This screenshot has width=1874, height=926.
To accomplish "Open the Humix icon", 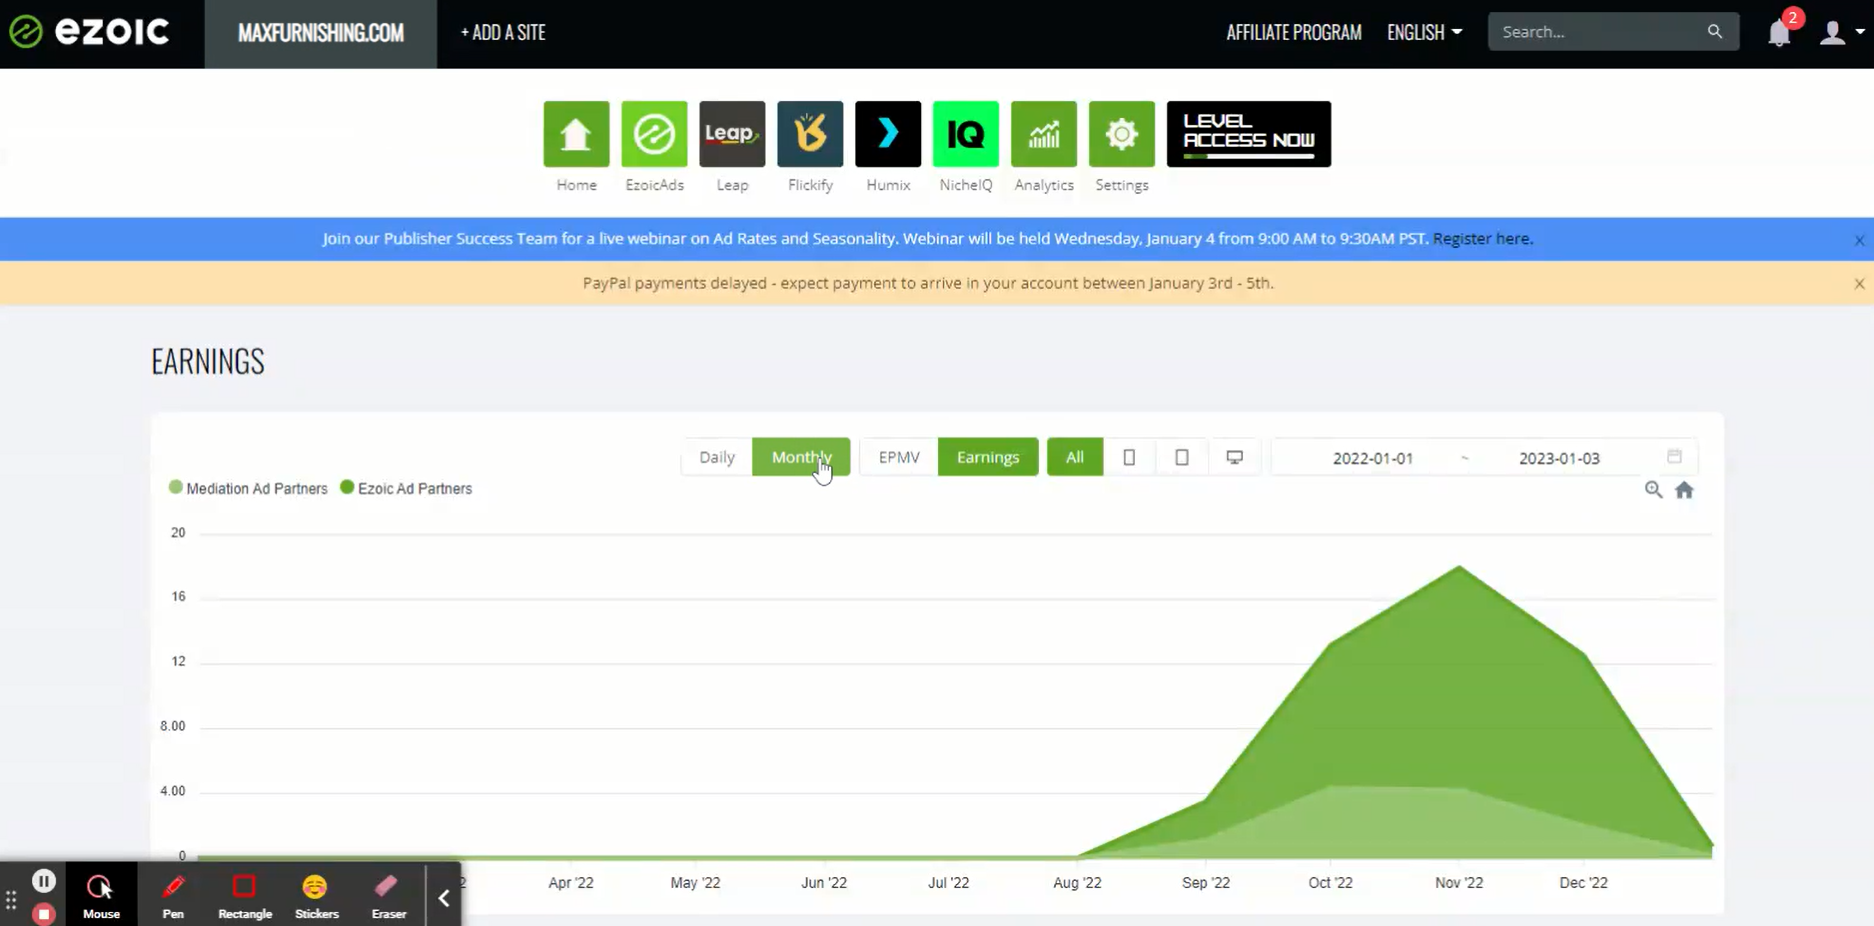I will click(x=888, y=134).
